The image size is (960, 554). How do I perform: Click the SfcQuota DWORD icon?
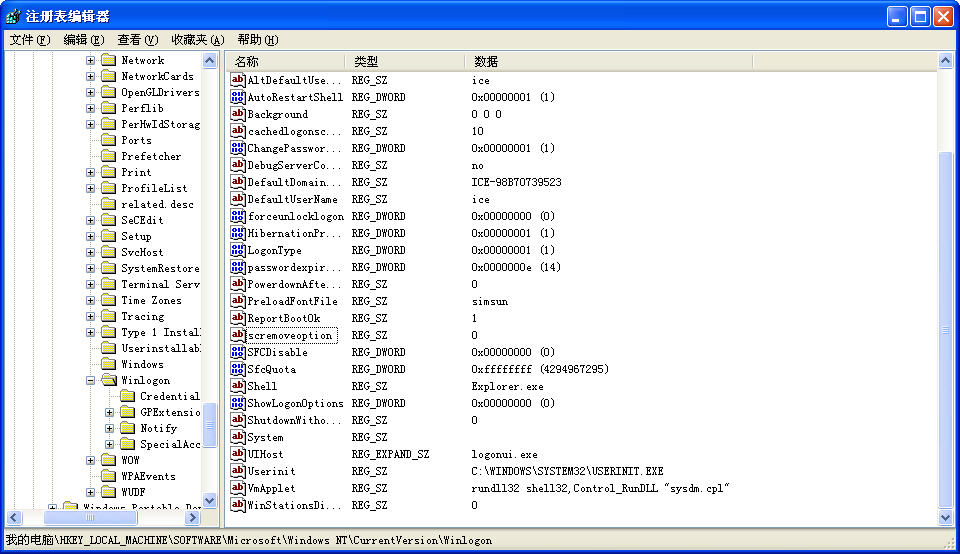238,369
